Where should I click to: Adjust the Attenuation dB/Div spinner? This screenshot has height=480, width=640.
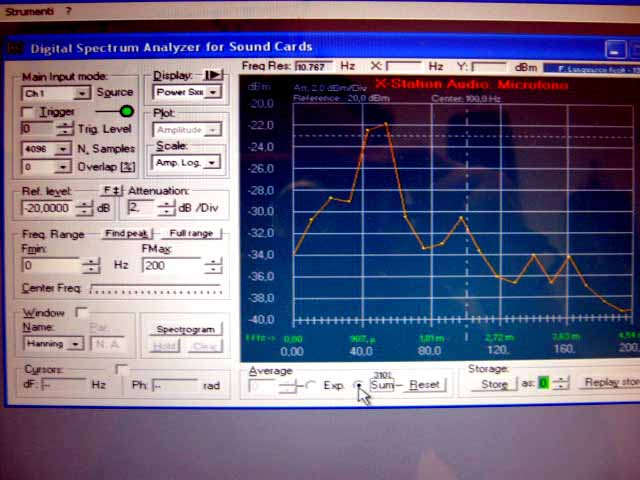point(162,208)
